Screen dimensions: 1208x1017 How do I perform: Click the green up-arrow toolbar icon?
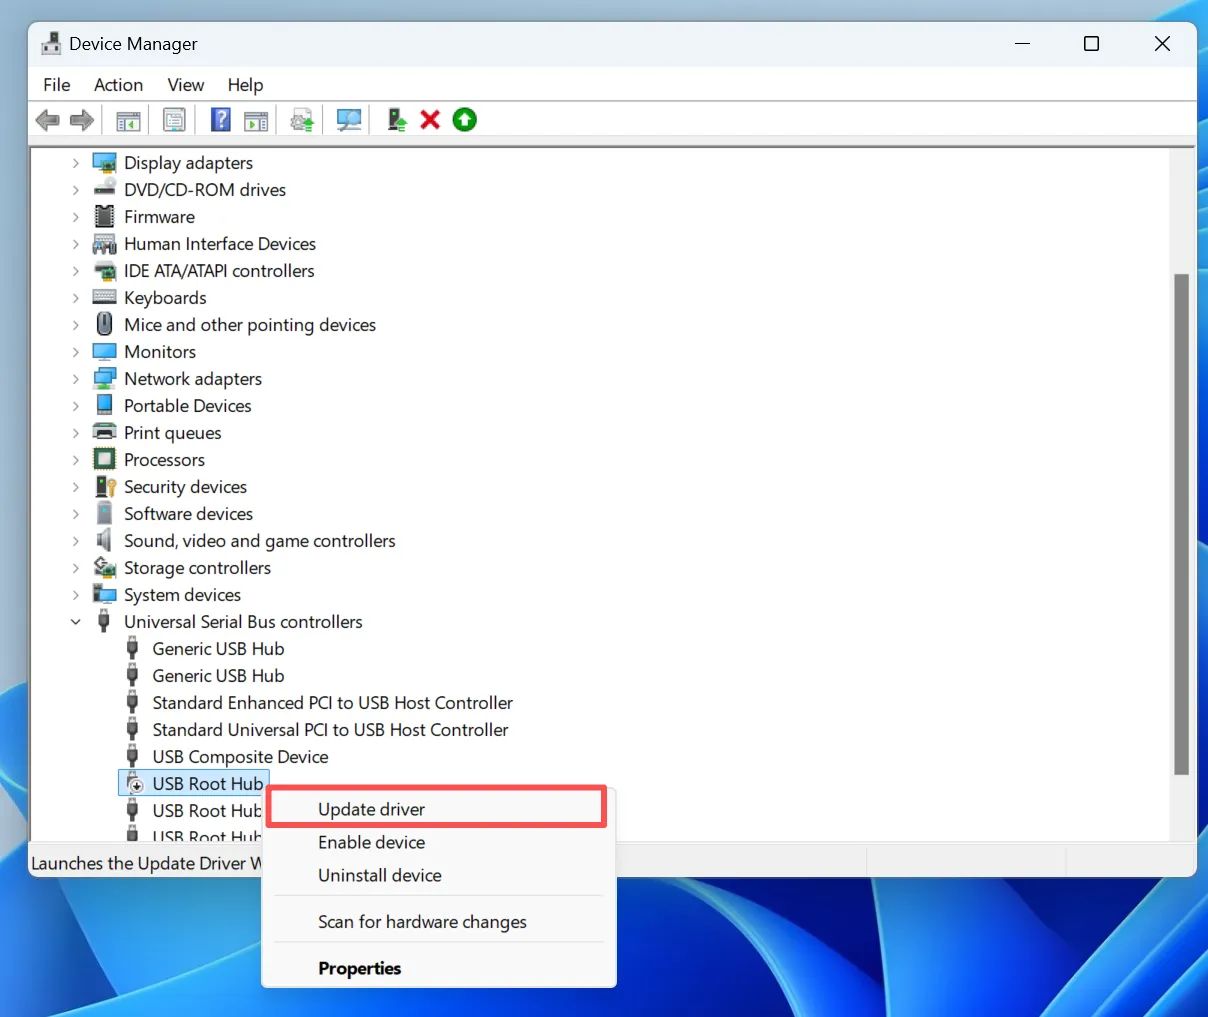point(465,121)
